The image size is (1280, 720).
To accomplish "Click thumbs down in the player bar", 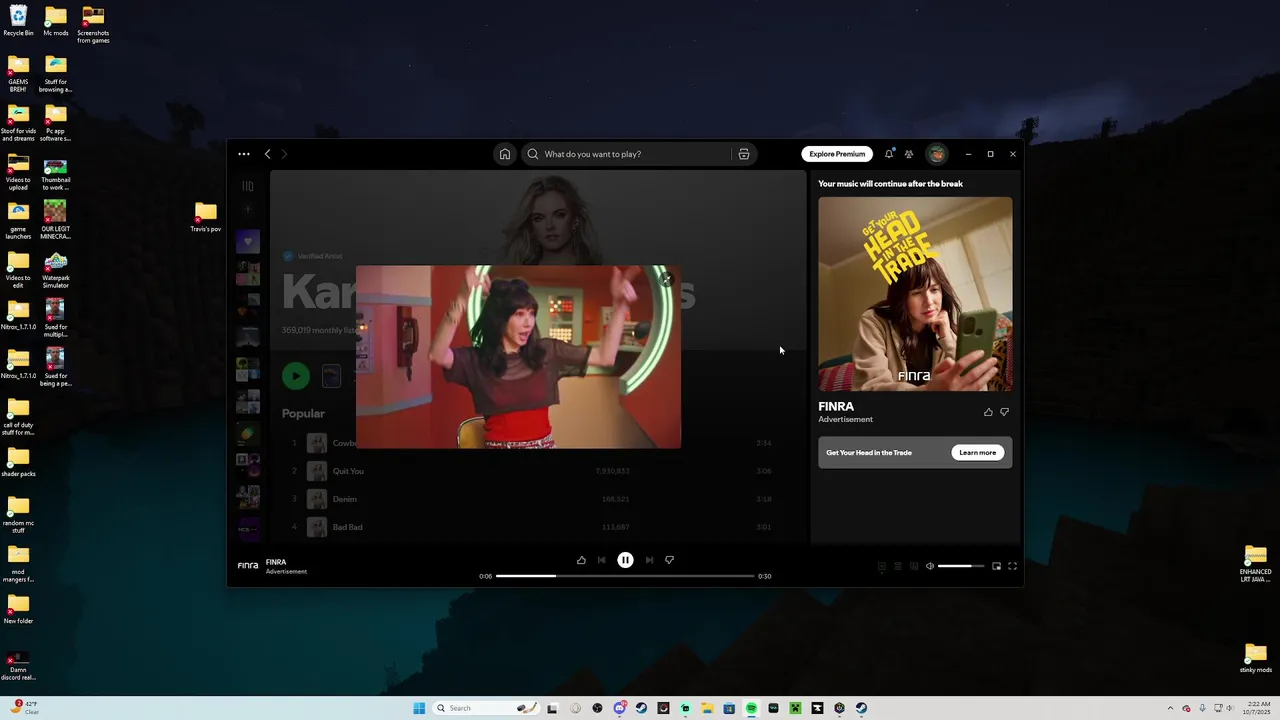I will click(x=669, y=560).
